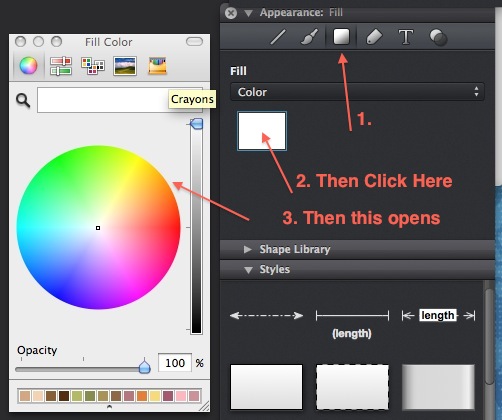Expand the Shape Library section
502x420 pixels.
[247, 249]
